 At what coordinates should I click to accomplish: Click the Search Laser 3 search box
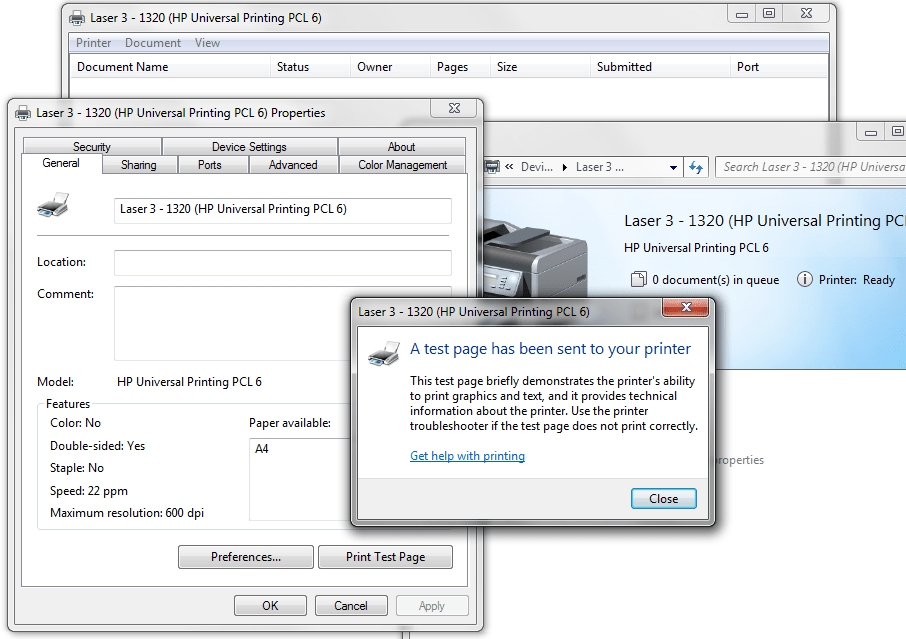pos(811,167)
